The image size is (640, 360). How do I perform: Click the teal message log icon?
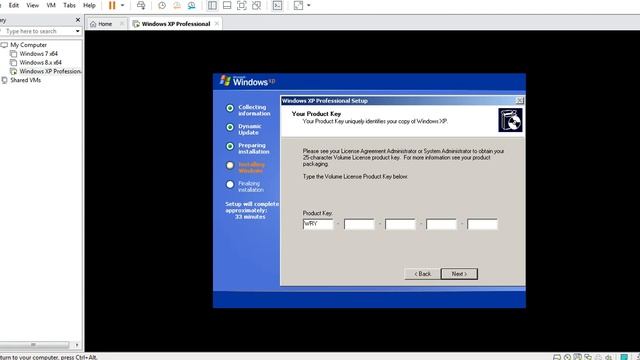(x=624, y=357)
